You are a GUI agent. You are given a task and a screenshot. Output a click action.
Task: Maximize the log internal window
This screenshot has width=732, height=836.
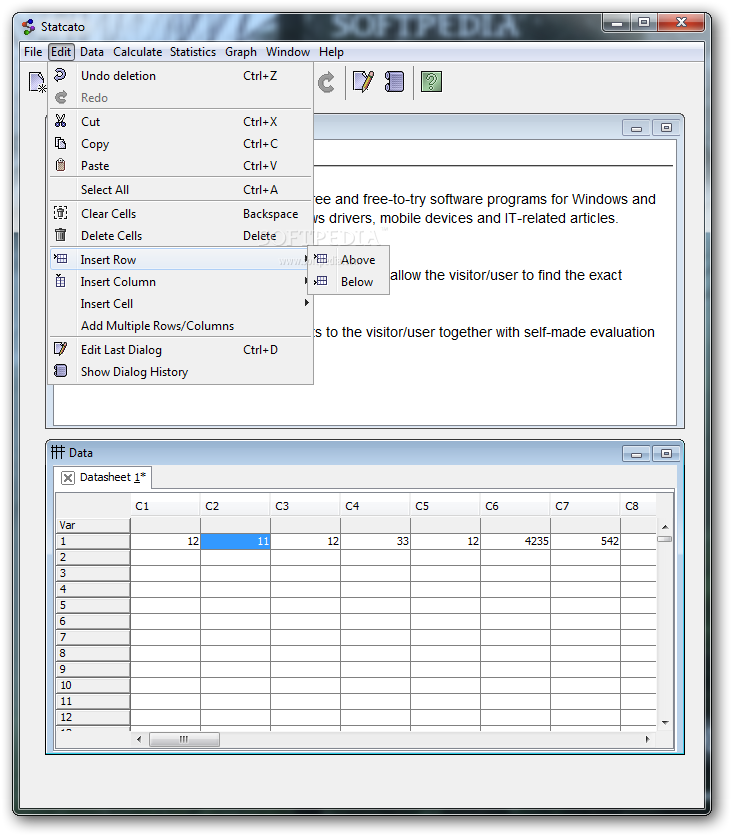[x=666, y=128]
